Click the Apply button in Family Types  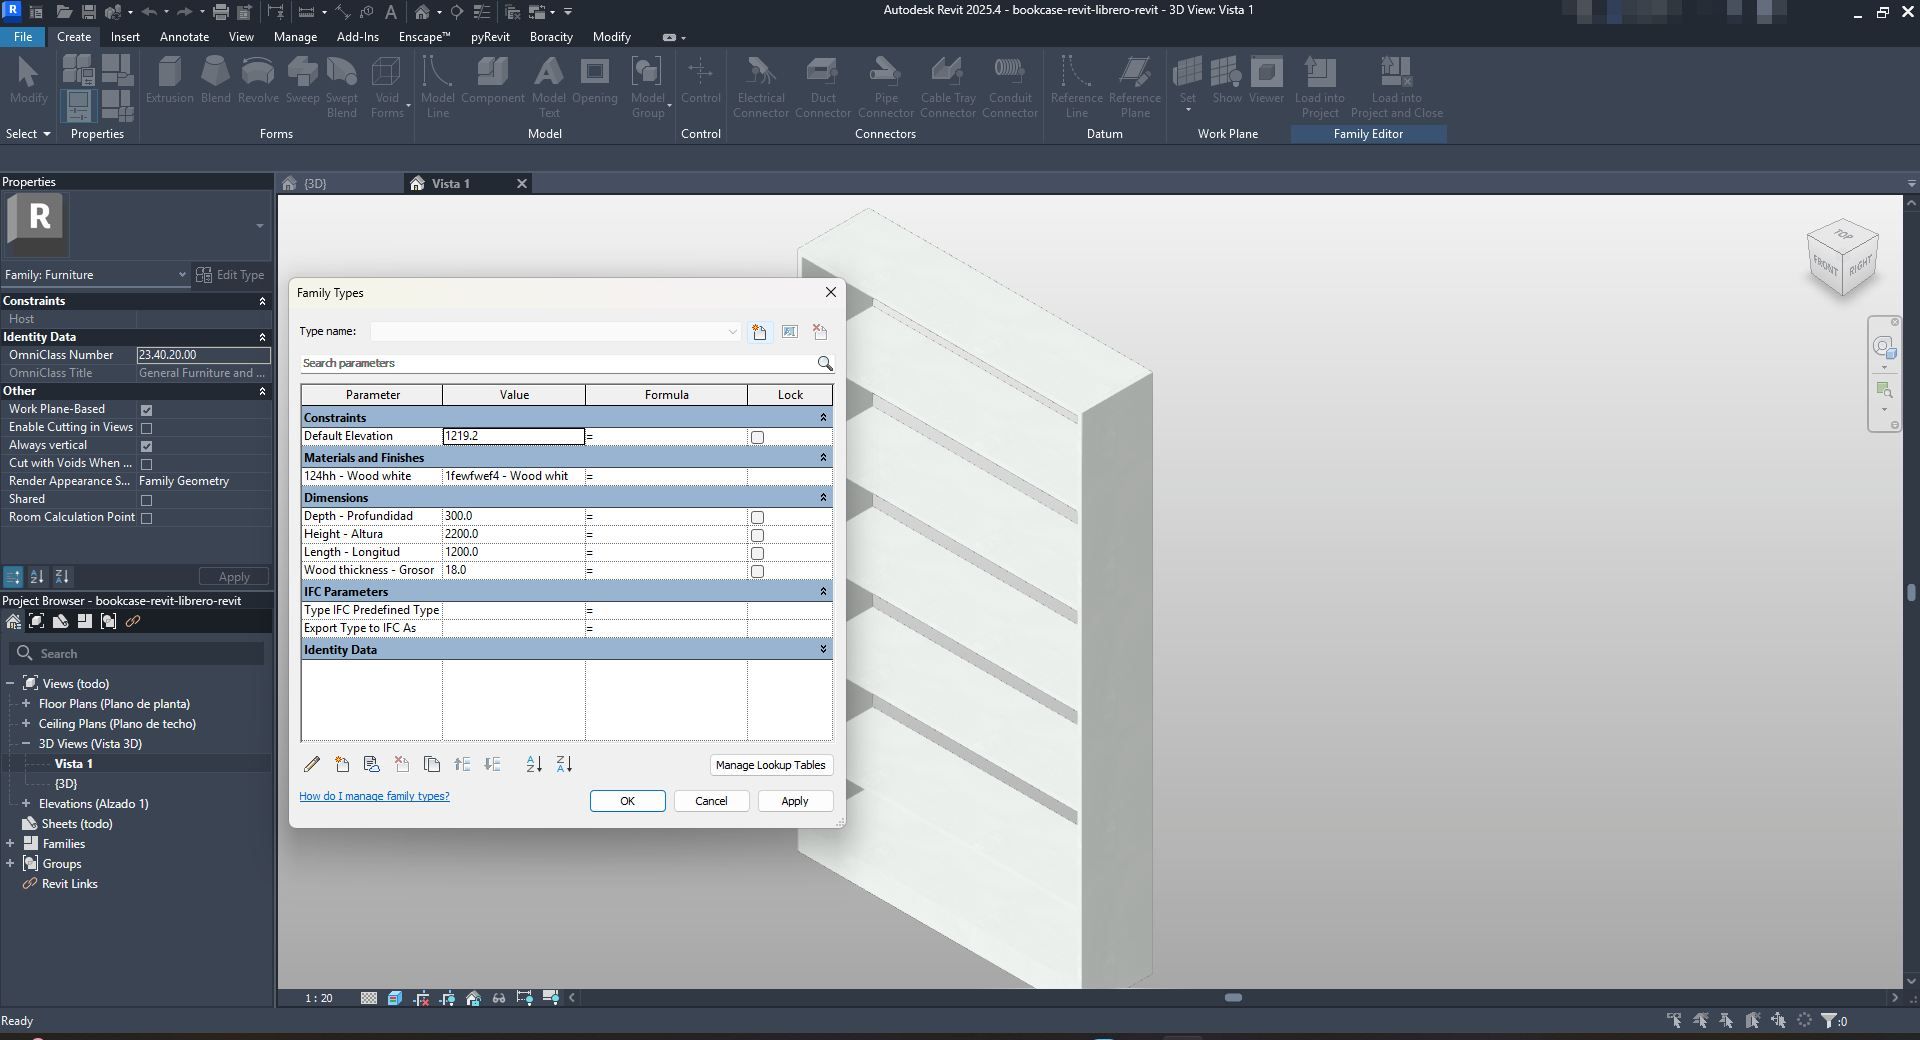point(795,801)
